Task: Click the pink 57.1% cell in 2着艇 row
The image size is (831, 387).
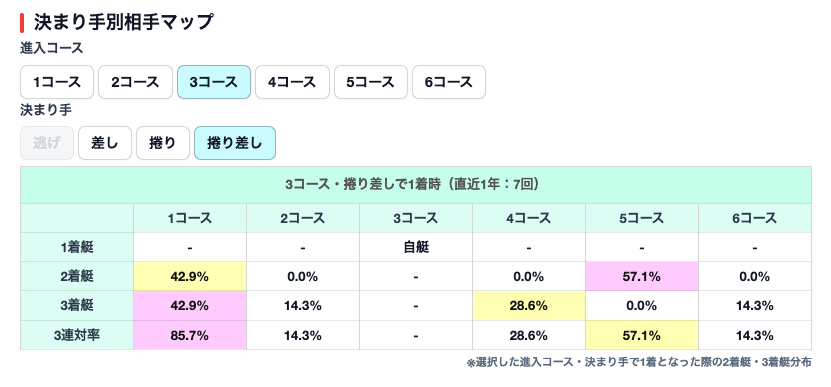Action: (642, 276)
